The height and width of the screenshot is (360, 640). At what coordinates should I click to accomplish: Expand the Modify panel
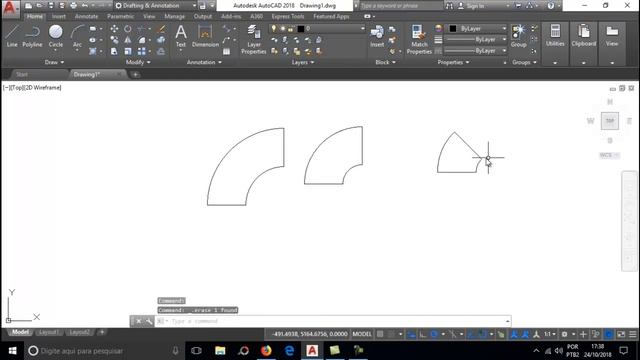[x=138, y=62]
